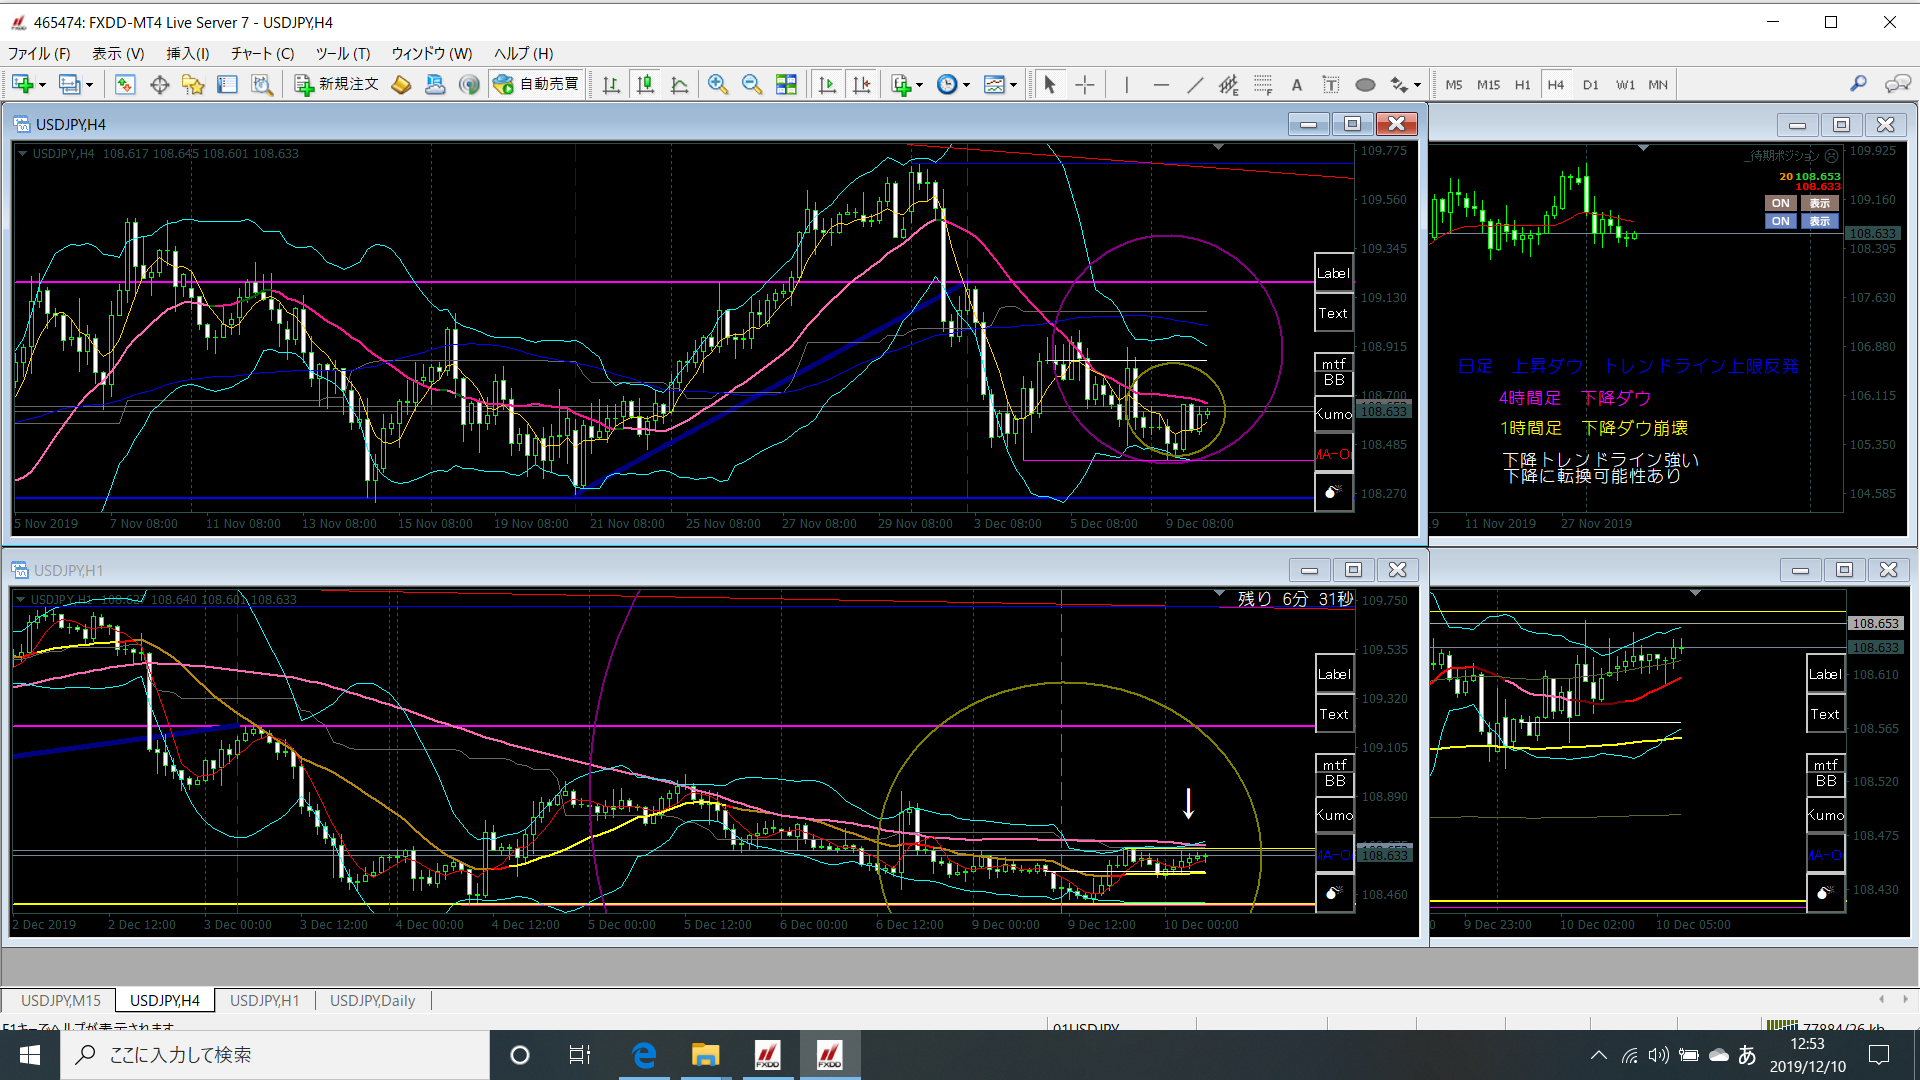The width and height of the screenshot is (1920, 1080).
Task: Click the 108.633 price label on H4 scale
Action: (x=1384, y=411)
